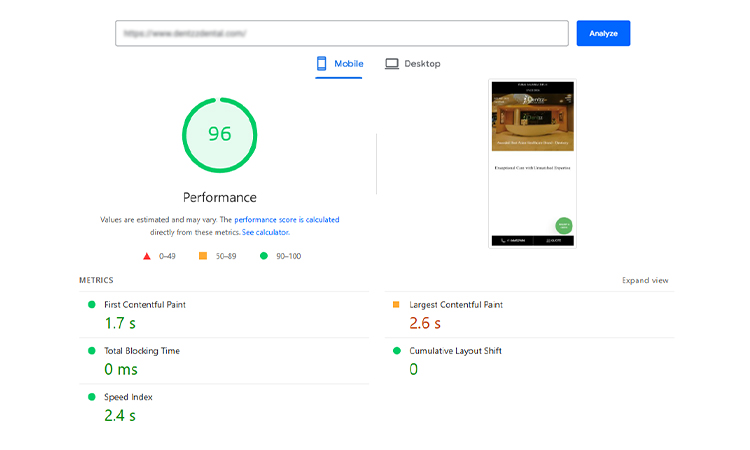Viewport: 750px width, 450px height.
Task: Click the Performance heading
Action: tap(220, 198)
